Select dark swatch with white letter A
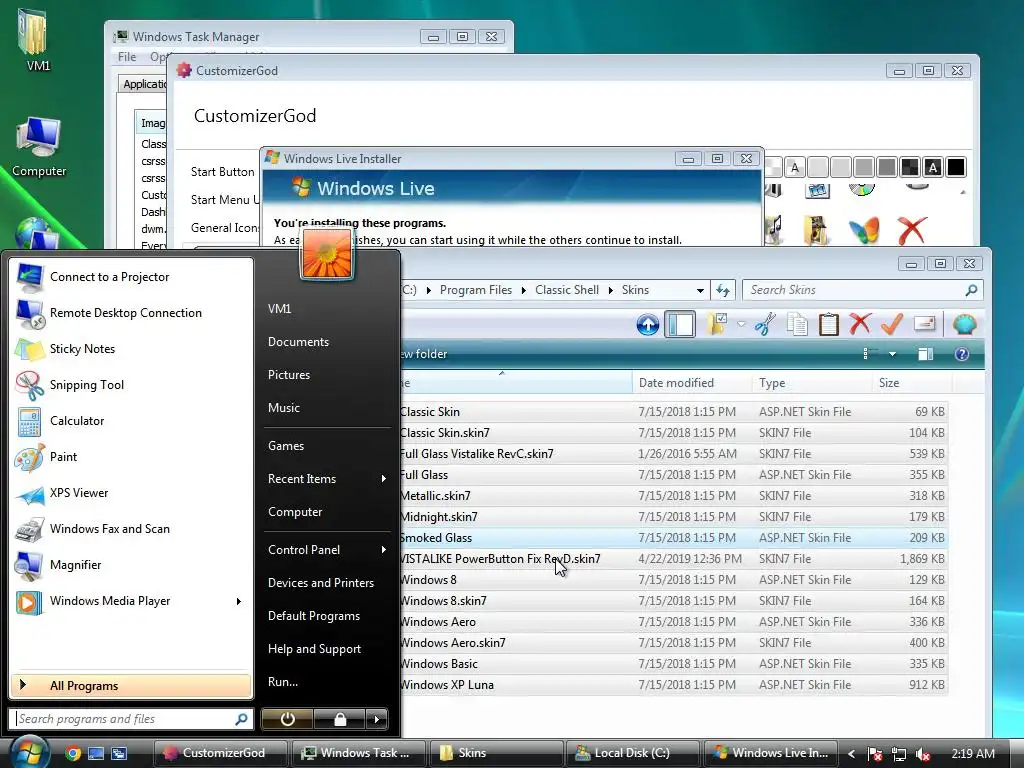 [x=933, y=168]
